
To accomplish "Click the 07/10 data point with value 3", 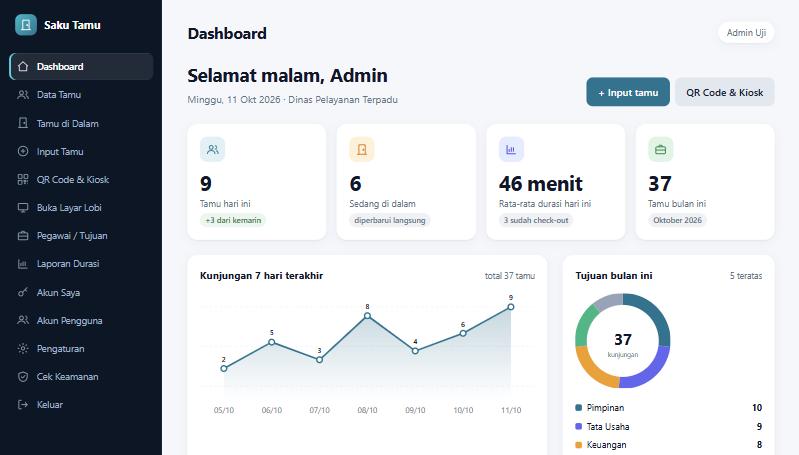I will [319, 360].
